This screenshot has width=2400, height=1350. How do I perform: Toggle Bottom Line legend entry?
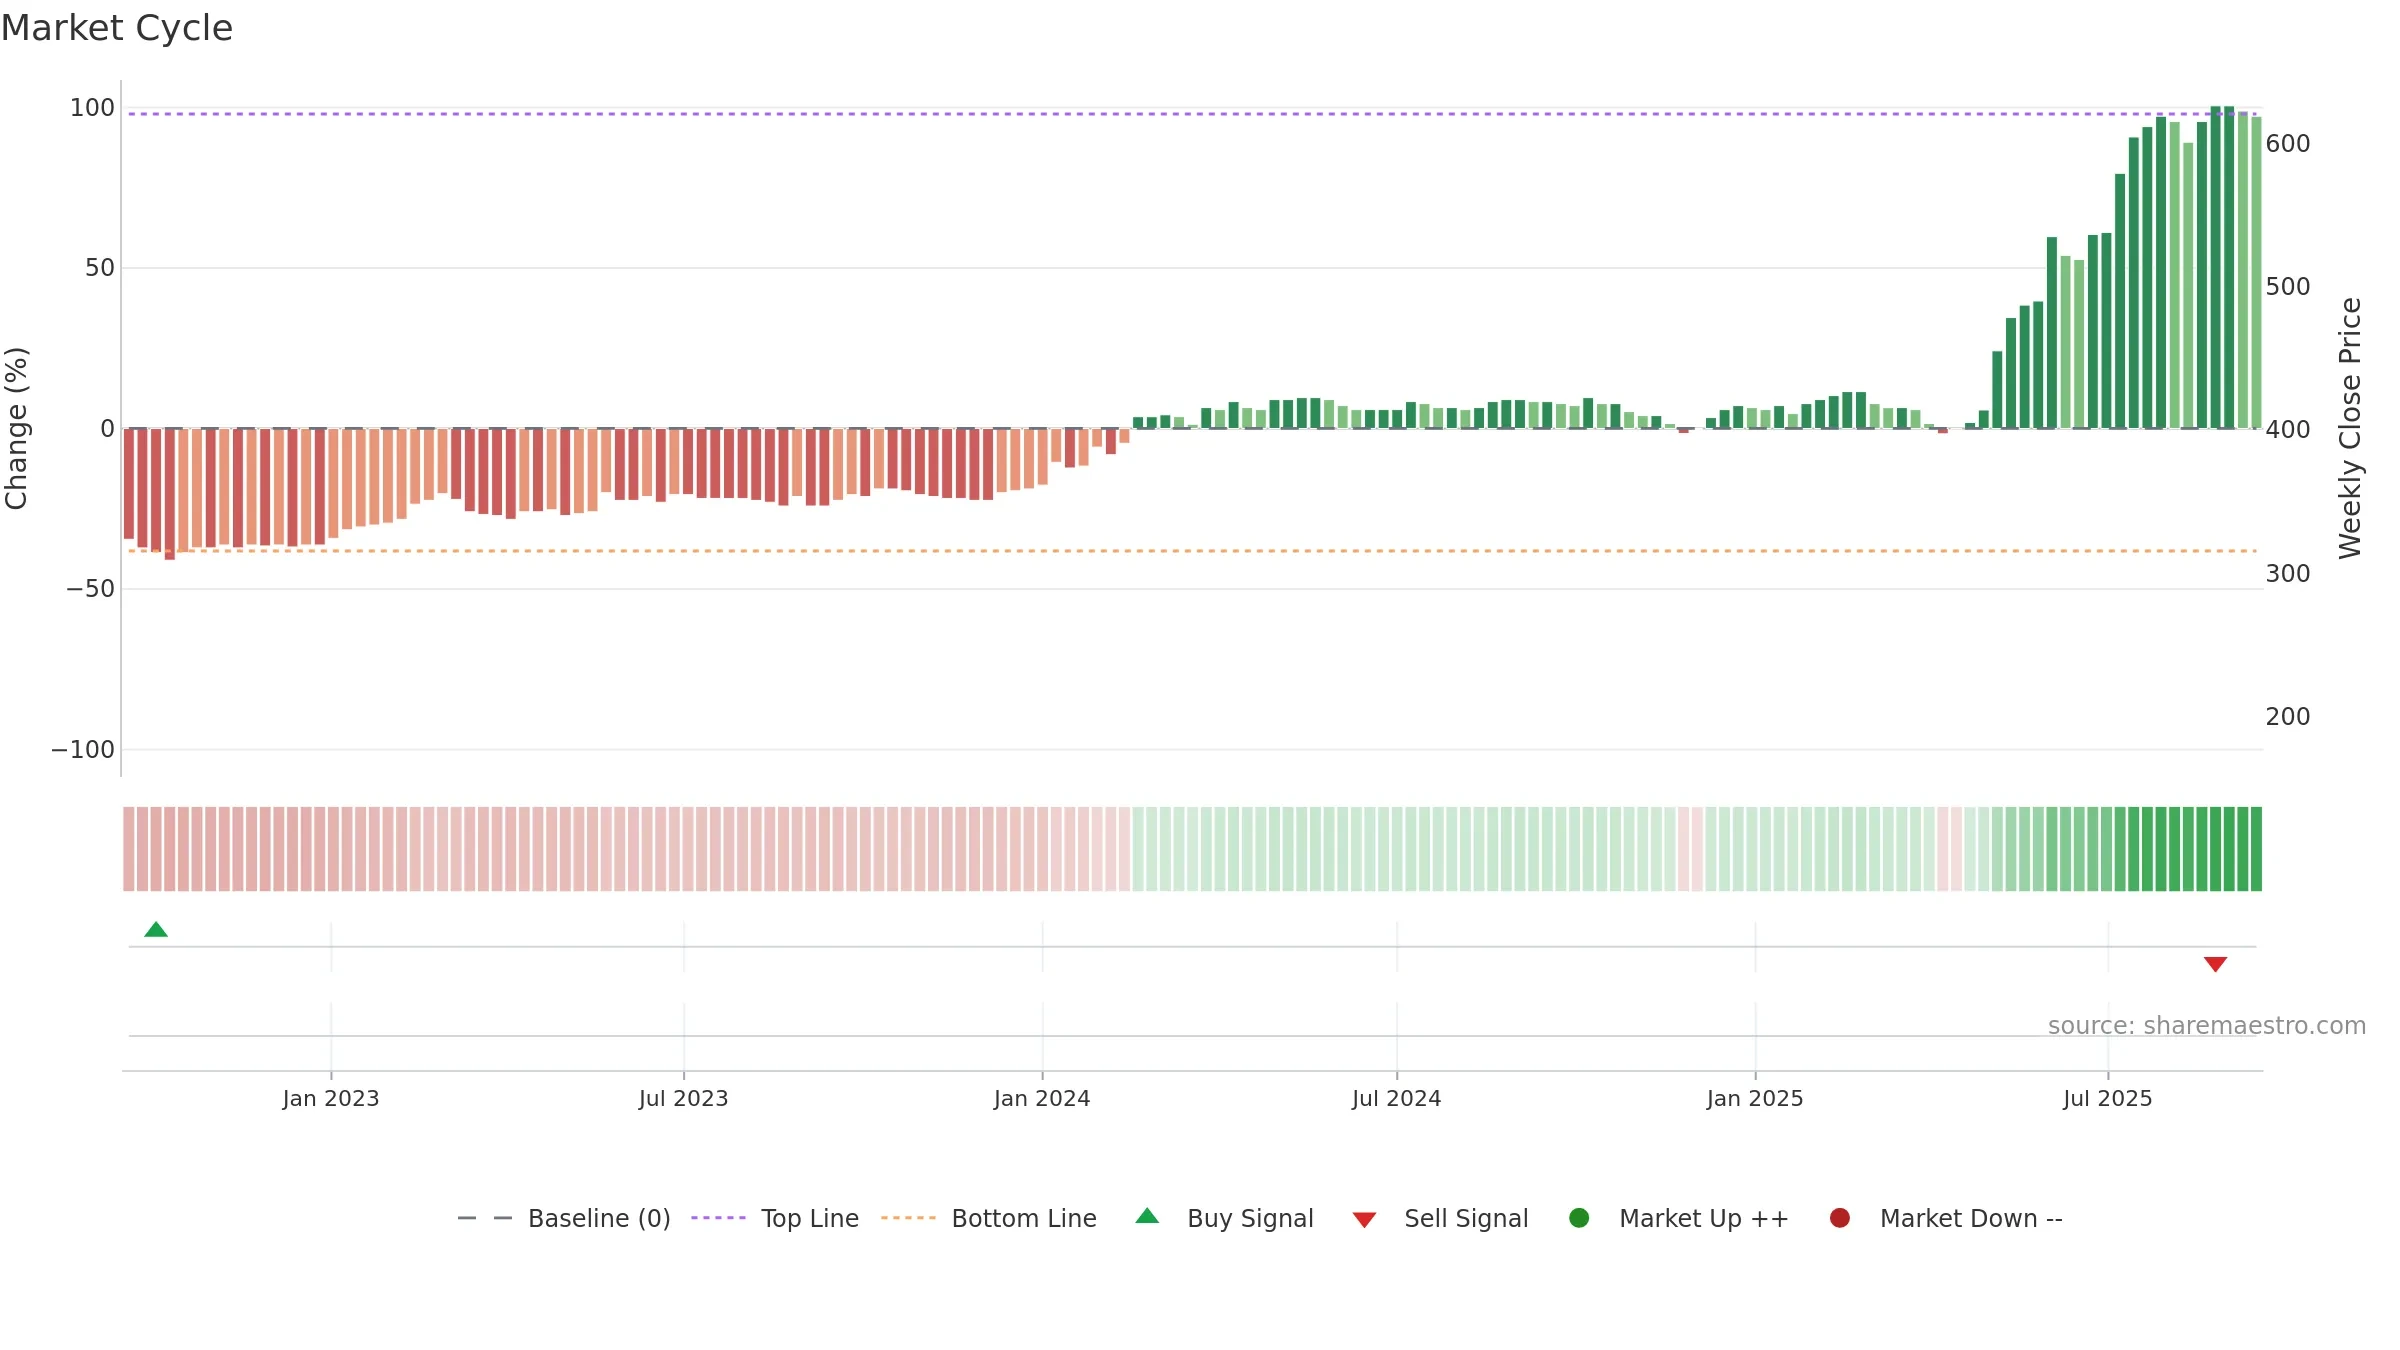[989, 1218]
